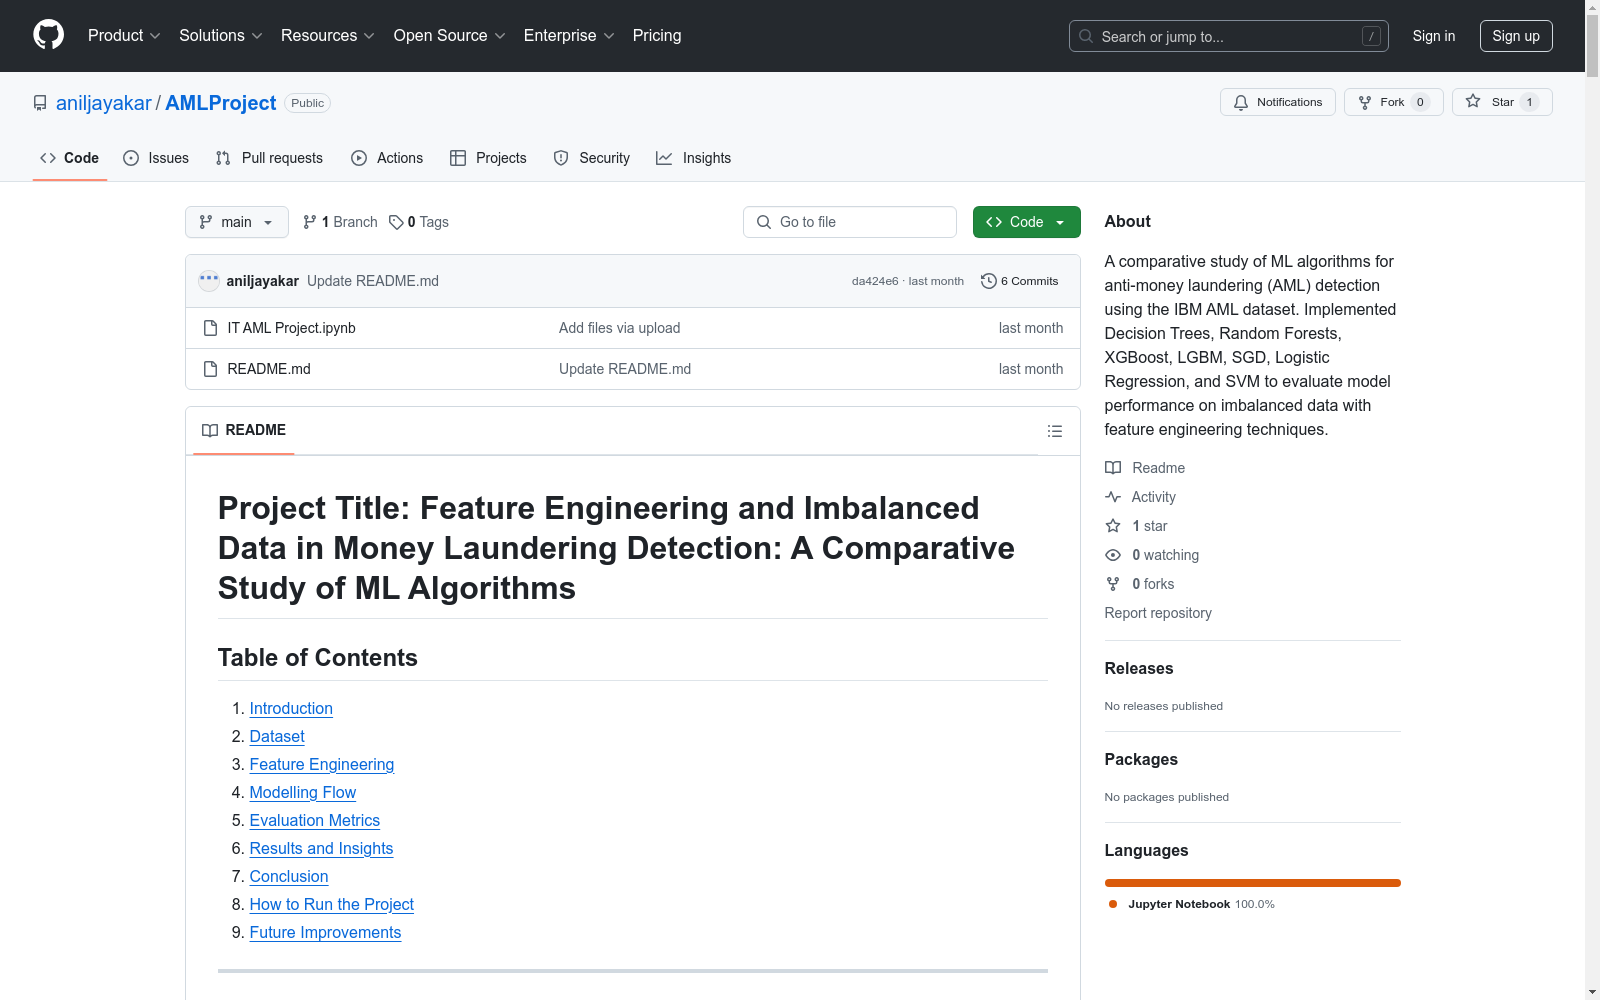This screenshot has height=1000, width=1600.
Task: Switch to the Issues tab
Action: point(156,158)
